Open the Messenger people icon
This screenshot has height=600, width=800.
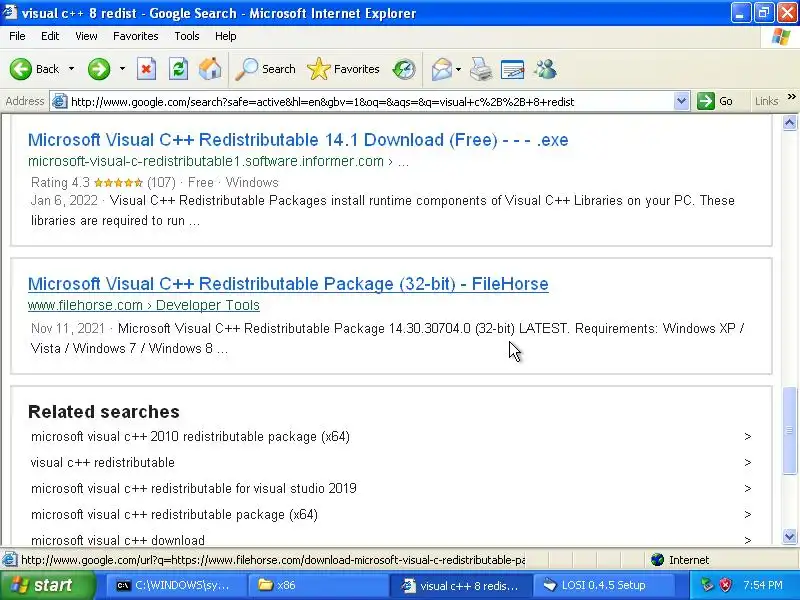pyautogui.click(x=545, y=69)
